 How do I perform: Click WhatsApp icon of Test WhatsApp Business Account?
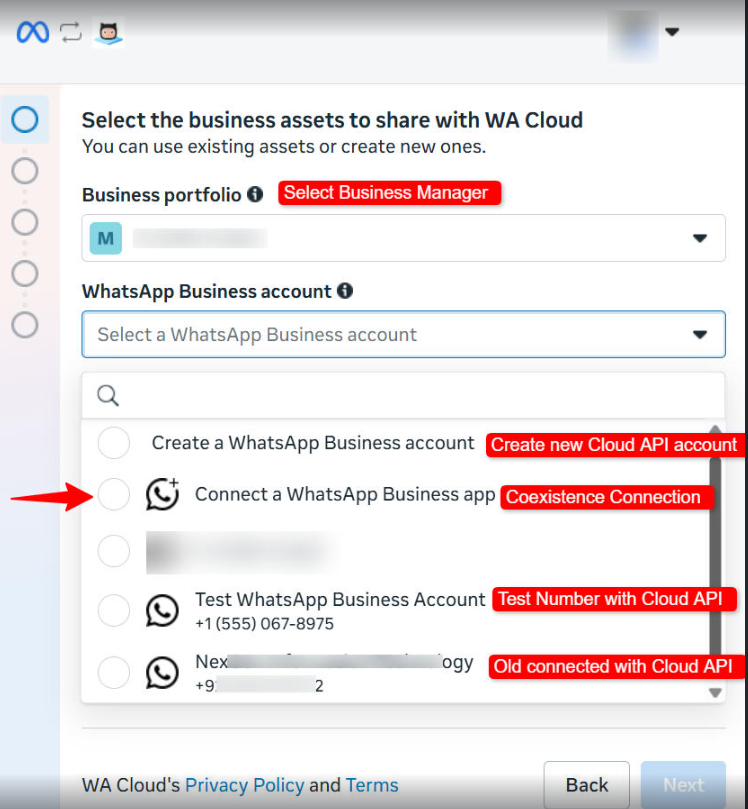162,610
